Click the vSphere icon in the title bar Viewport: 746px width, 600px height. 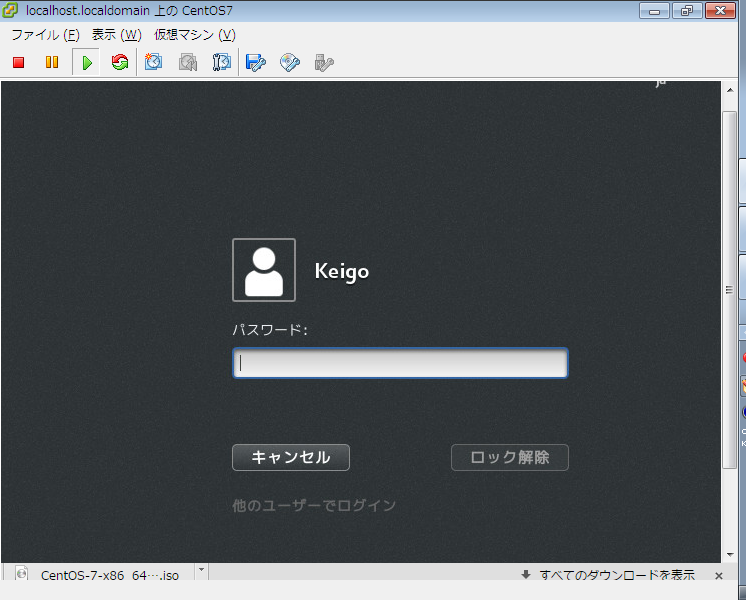[x=10, y=10]
